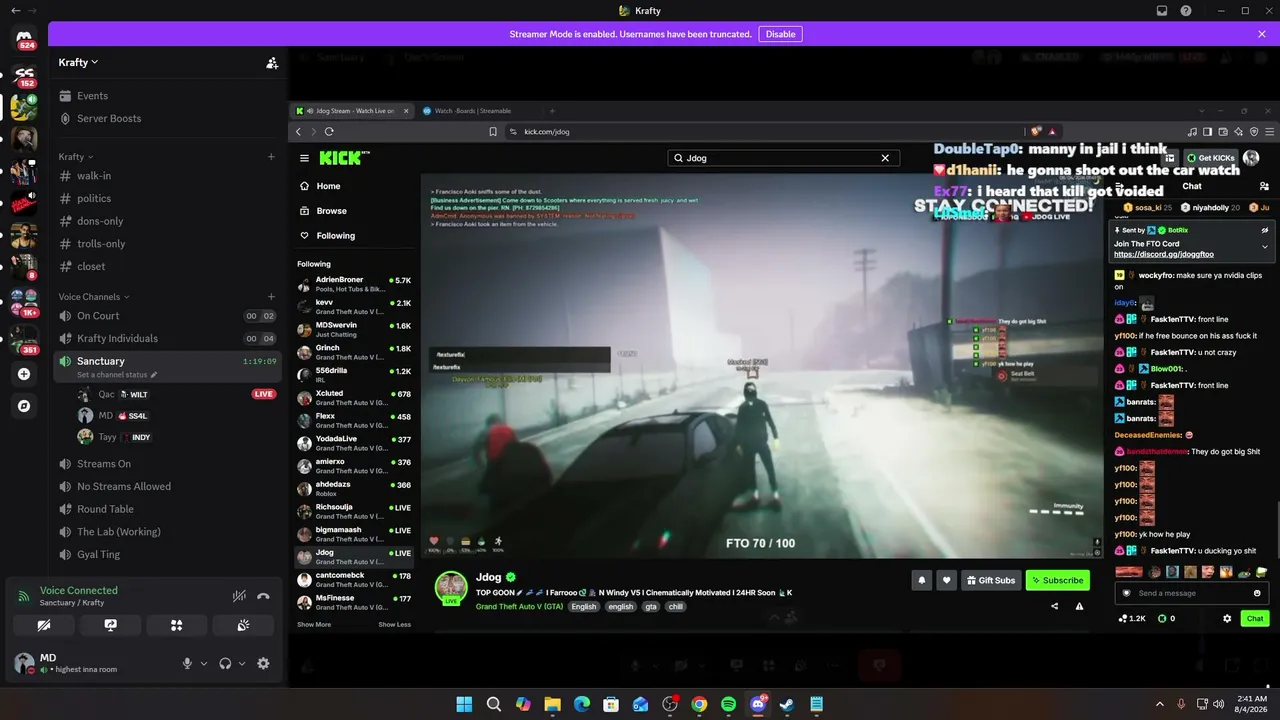Click the Gift Subs button
Screen dimensions: 1280x720
(x=991, y=580)
